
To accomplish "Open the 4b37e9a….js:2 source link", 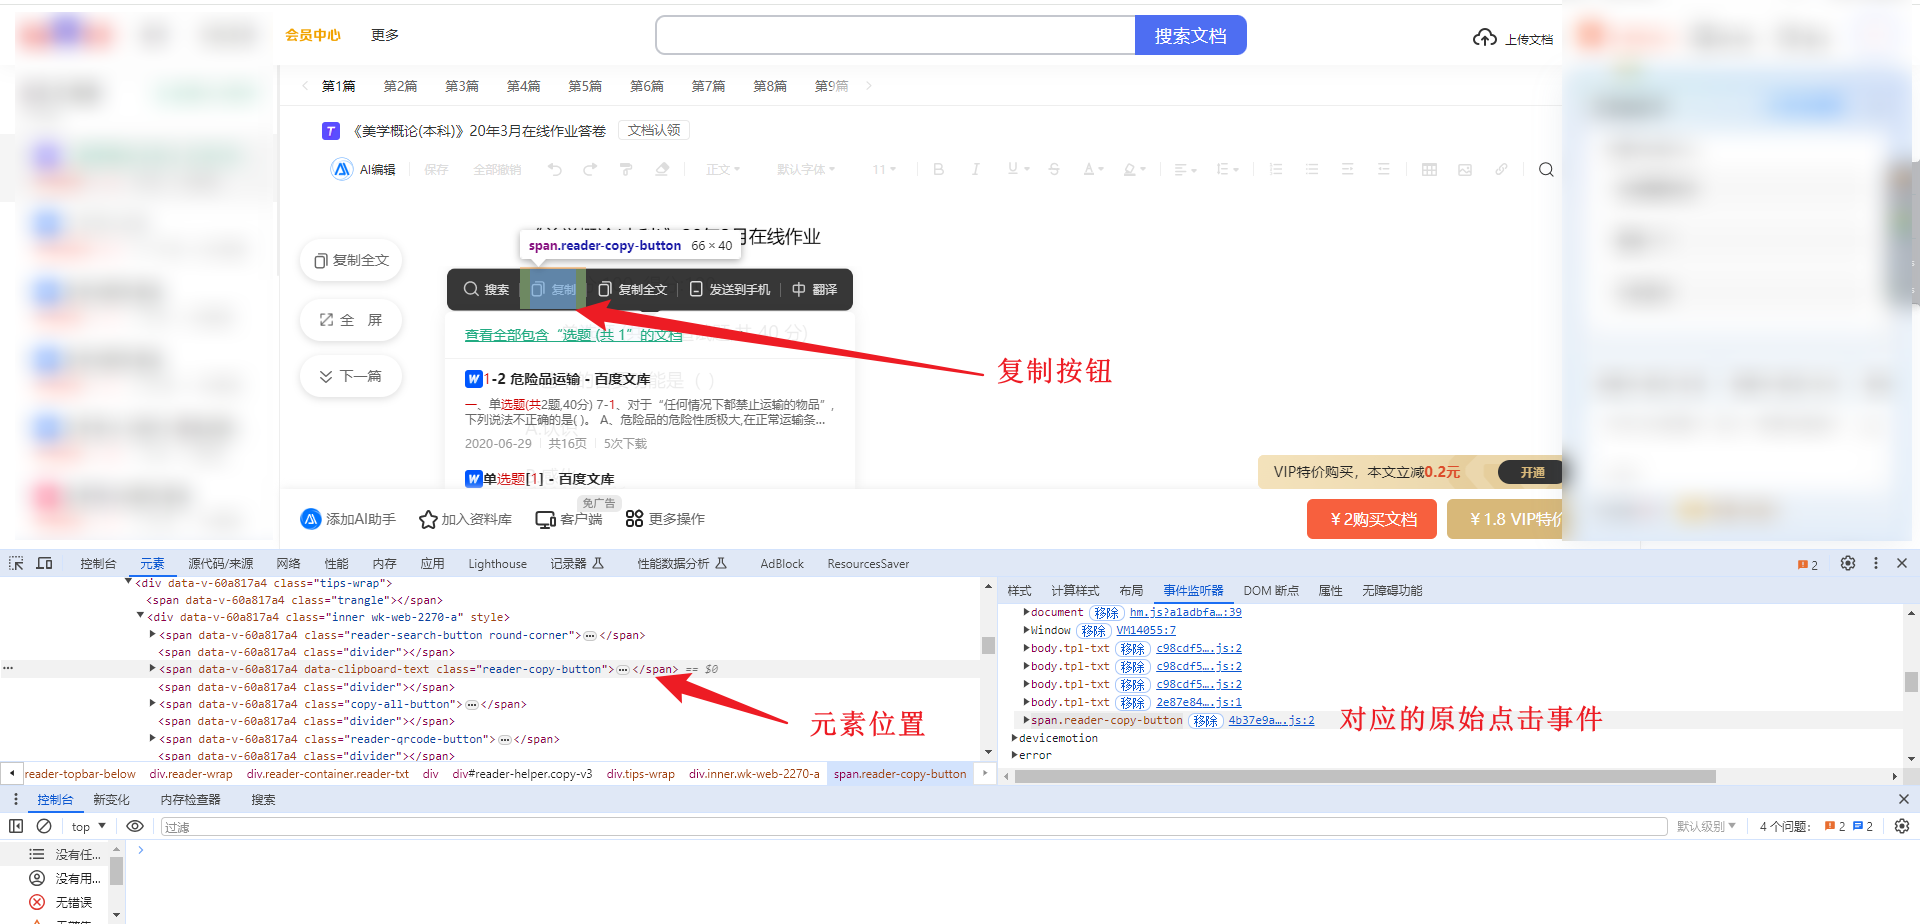I will (1271, 720).
